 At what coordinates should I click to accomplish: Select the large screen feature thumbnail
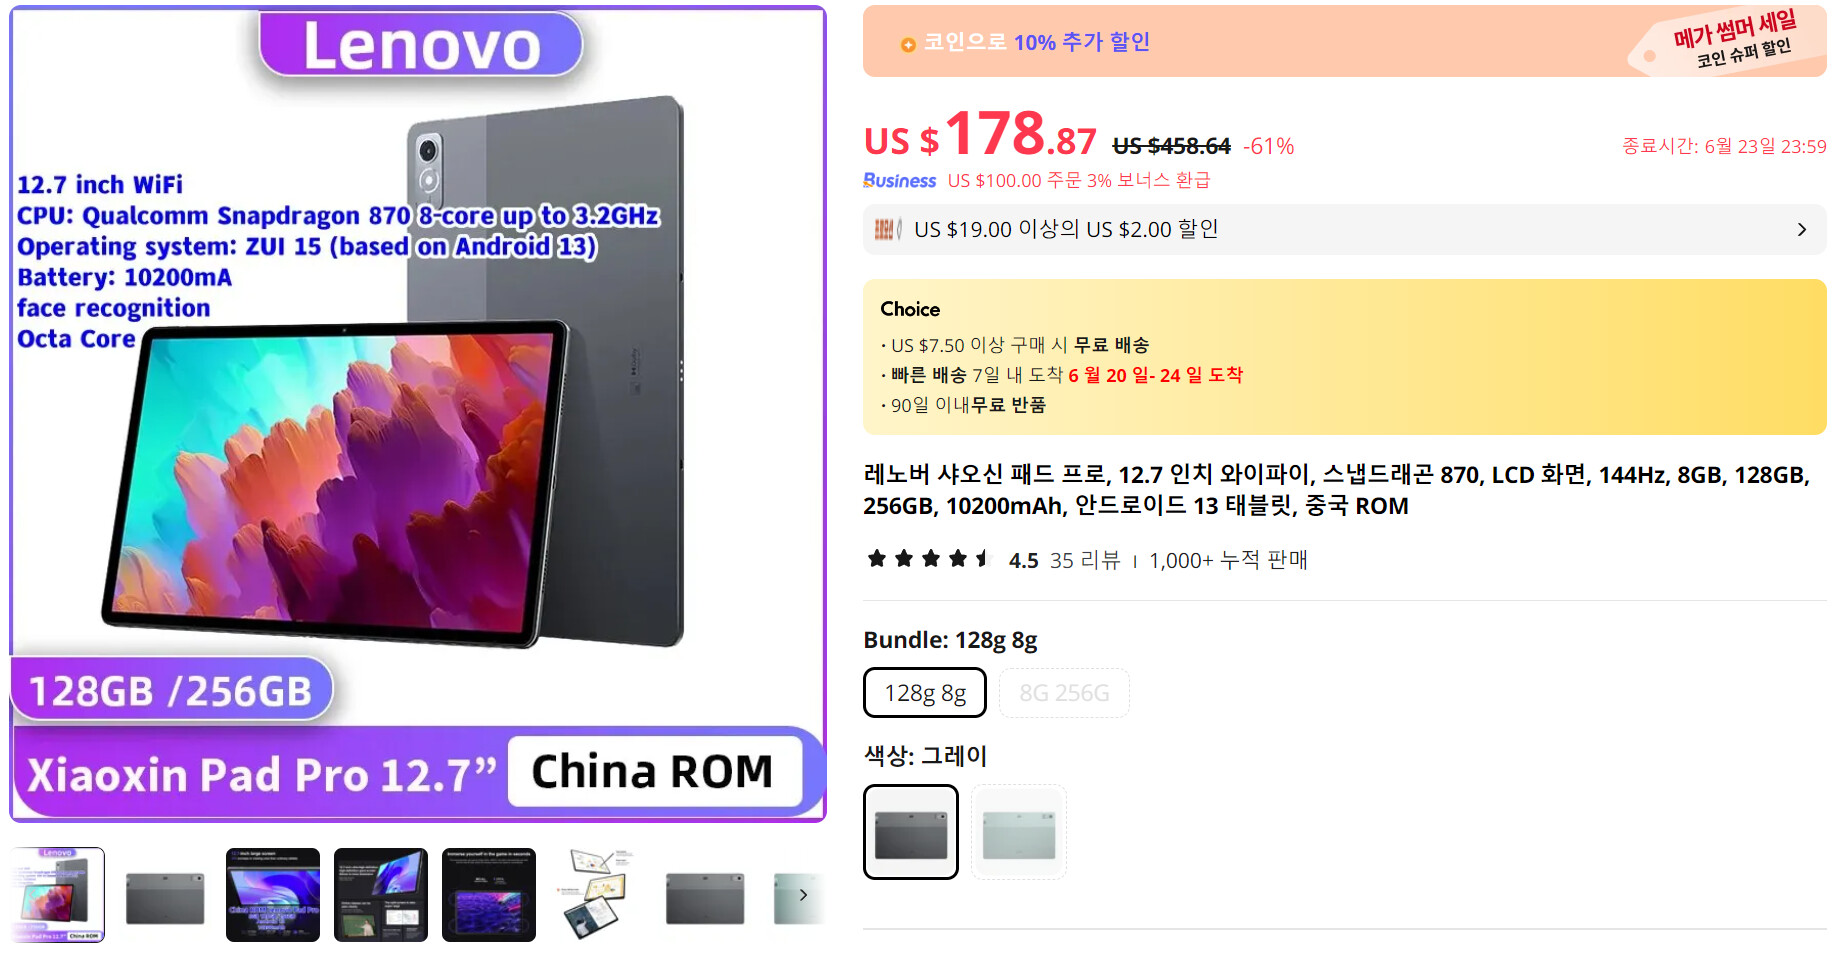pyautogui.click(x=273, y=895)
